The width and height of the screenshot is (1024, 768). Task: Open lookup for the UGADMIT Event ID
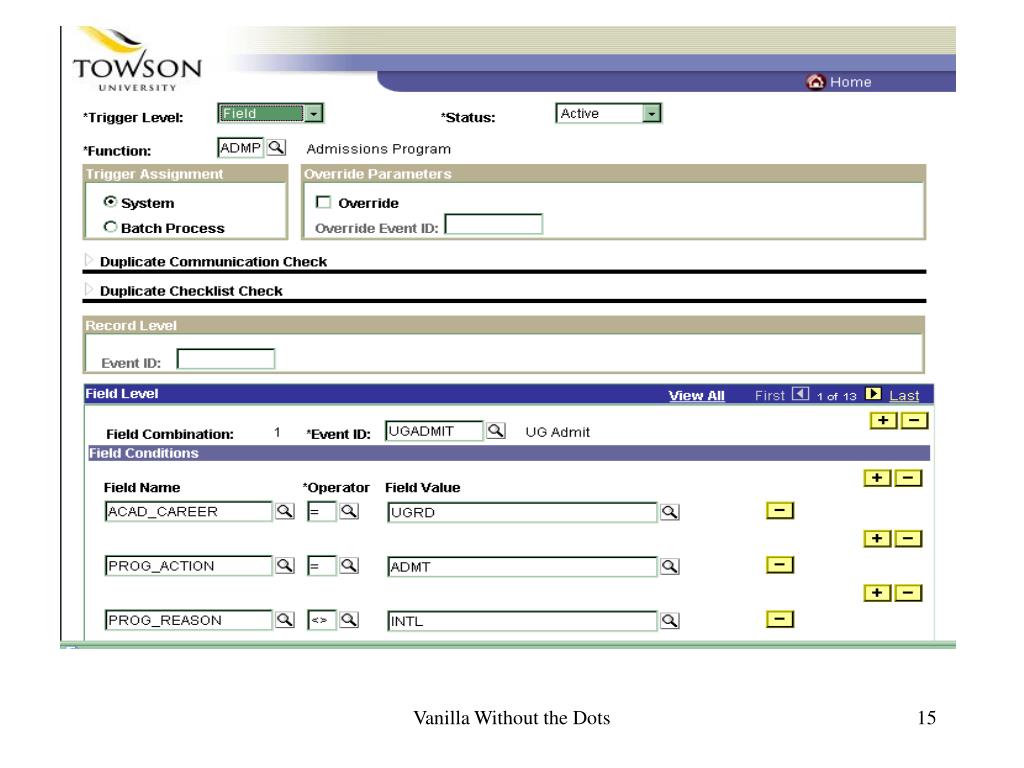tap(496, 430)
